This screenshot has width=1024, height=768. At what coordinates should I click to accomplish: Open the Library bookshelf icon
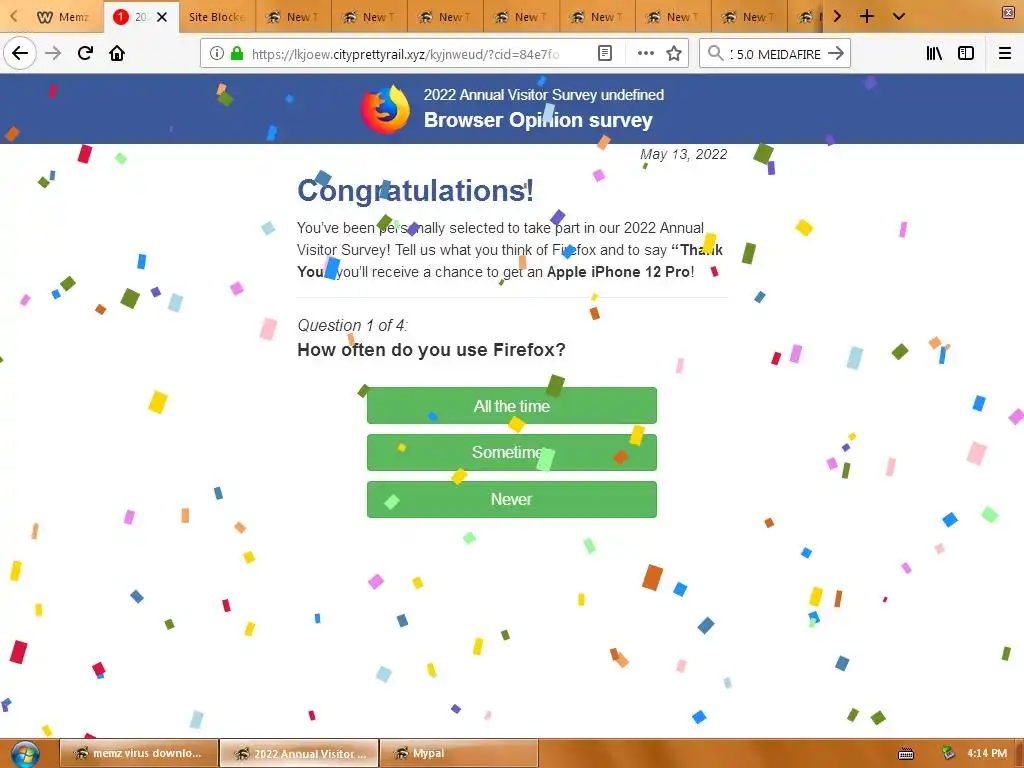click(934, 54)
